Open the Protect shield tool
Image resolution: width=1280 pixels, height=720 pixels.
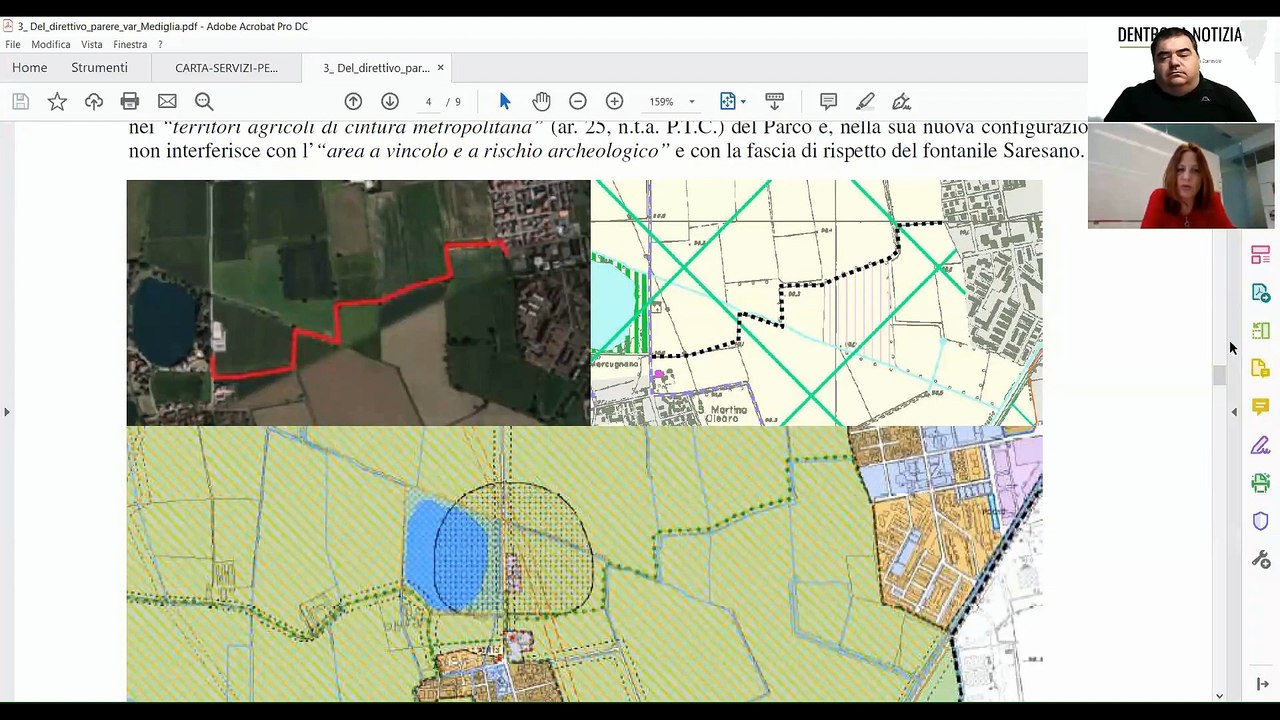tap(1260, 521)
